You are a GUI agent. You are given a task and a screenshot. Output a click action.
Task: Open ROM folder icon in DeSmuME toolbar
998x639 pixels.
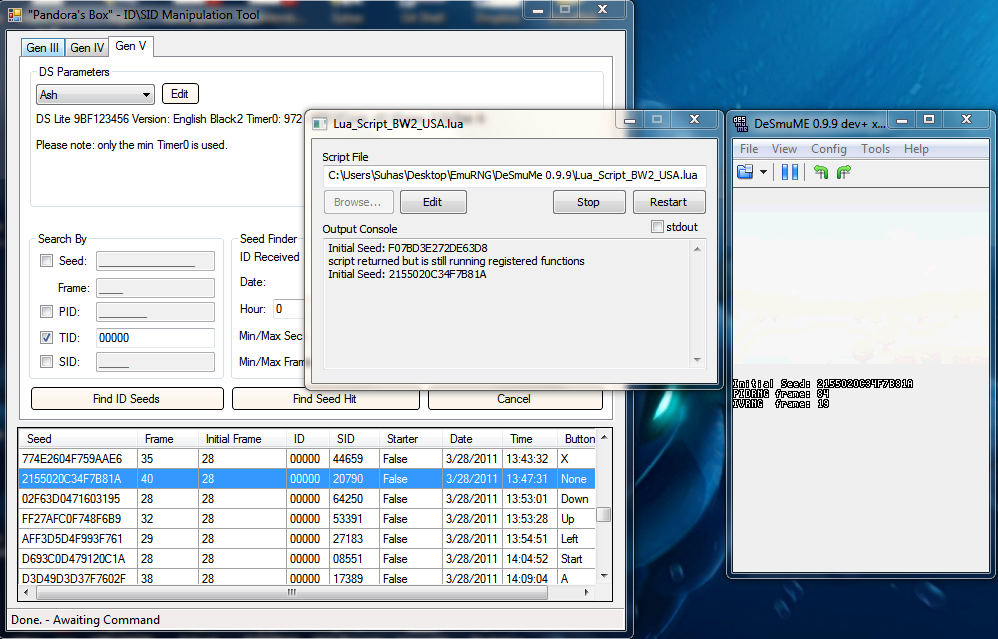coord(745,172)
